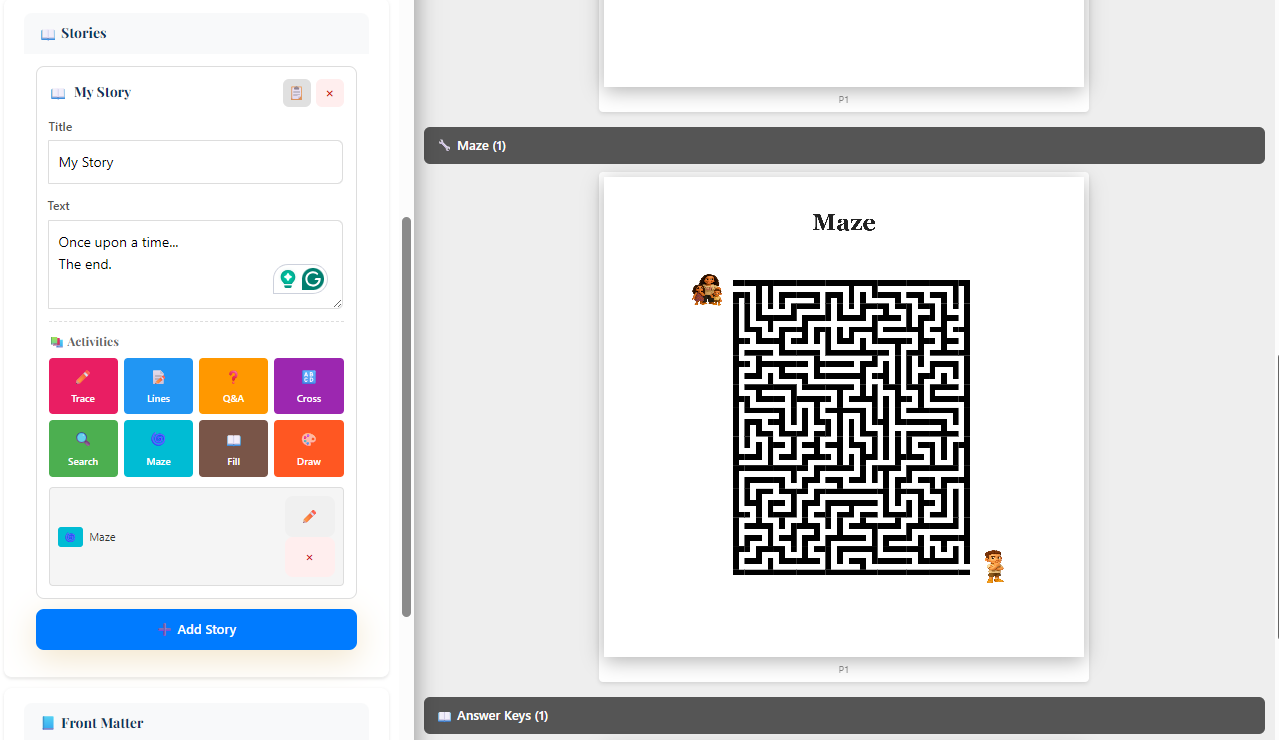This screenshot has height=740, width=1279.
Task: Select the Draw activity icon
Action: click(x=308, y=448)
